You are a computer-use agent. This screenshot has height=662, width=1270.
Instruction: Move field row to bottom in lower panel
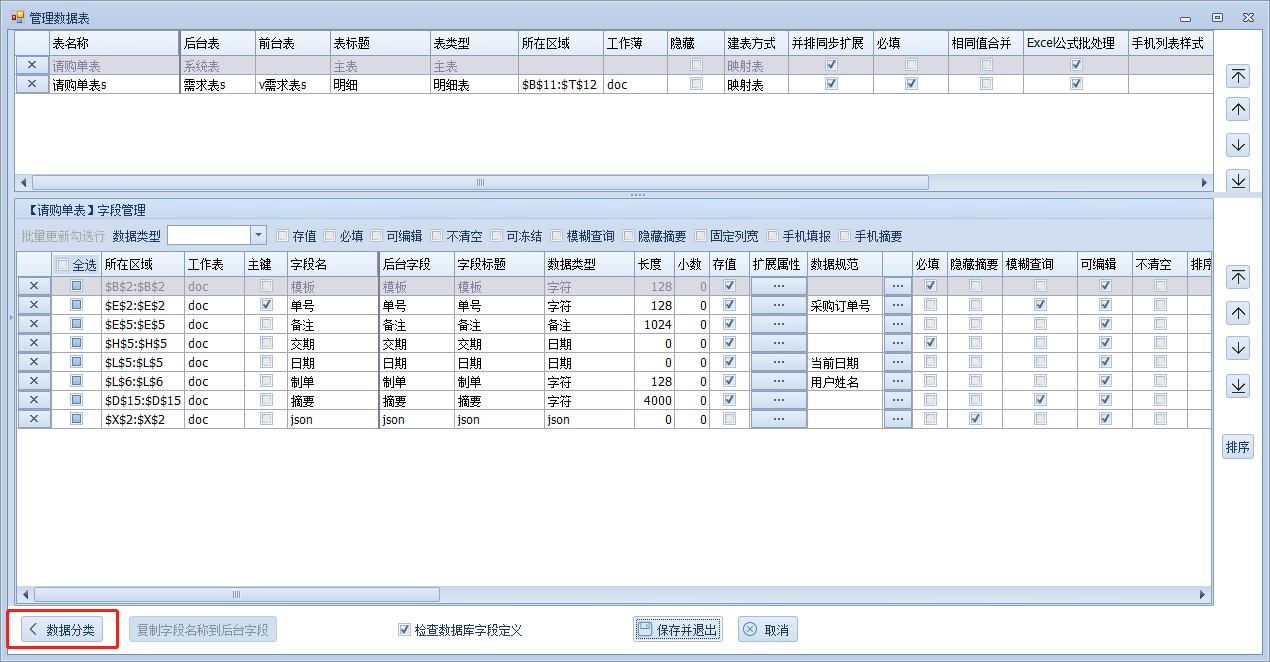click(1238, 385)
